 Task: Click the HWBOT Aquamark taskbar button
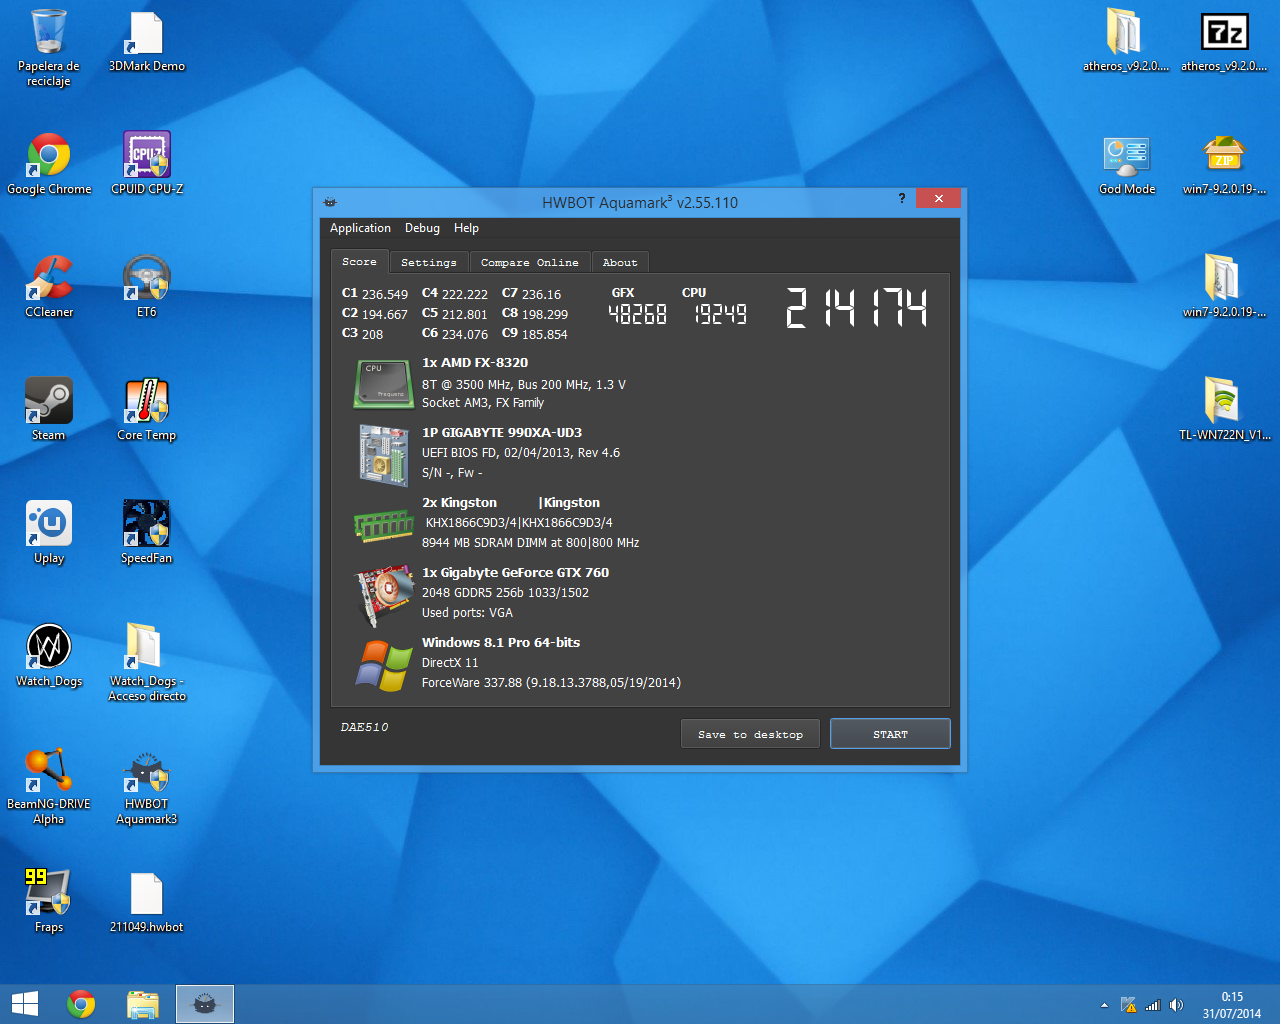pyautogui.click(x=205, y=1004)
